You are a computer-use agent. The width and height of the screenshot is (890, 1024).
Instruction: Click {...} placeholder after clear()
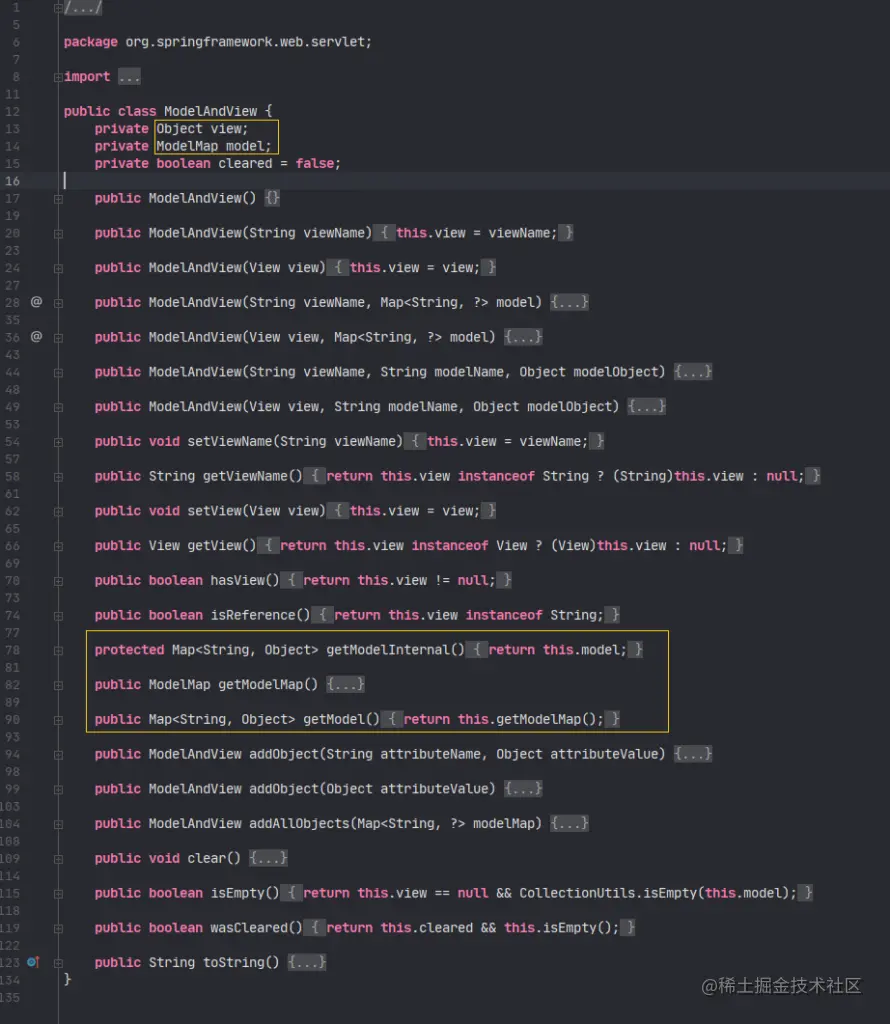(268, 858)
